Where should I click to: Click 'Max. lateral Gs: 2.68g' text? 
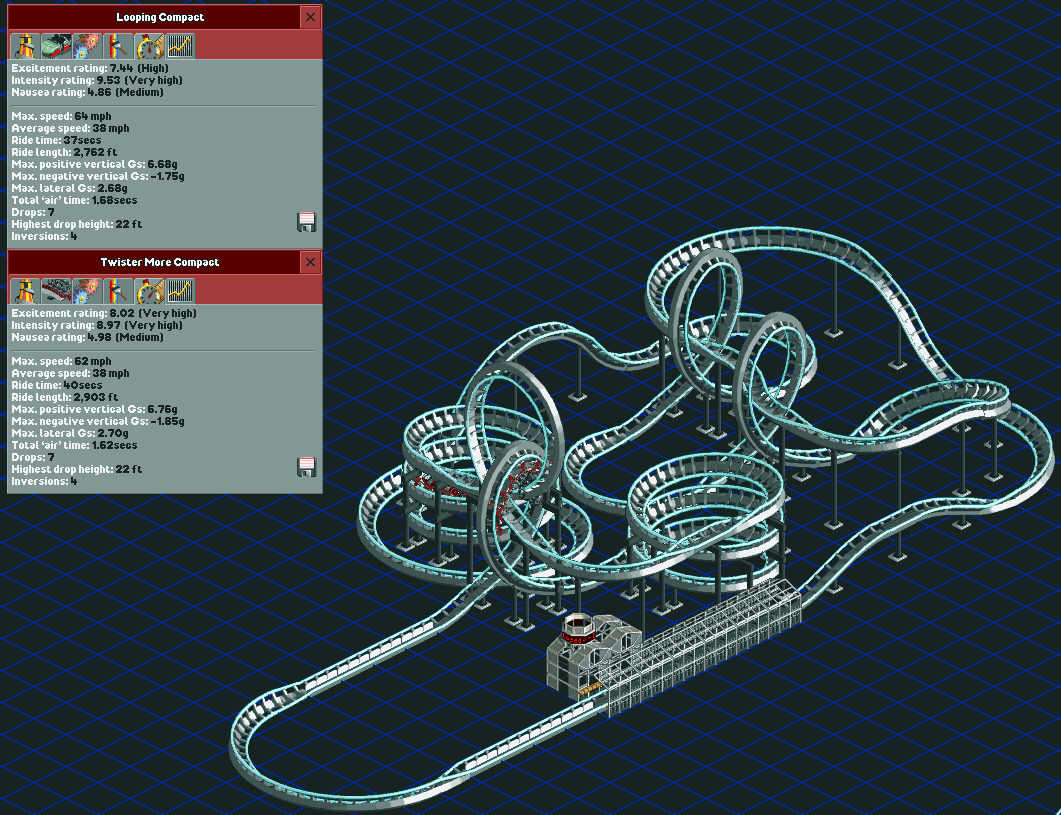click(69, 188)
